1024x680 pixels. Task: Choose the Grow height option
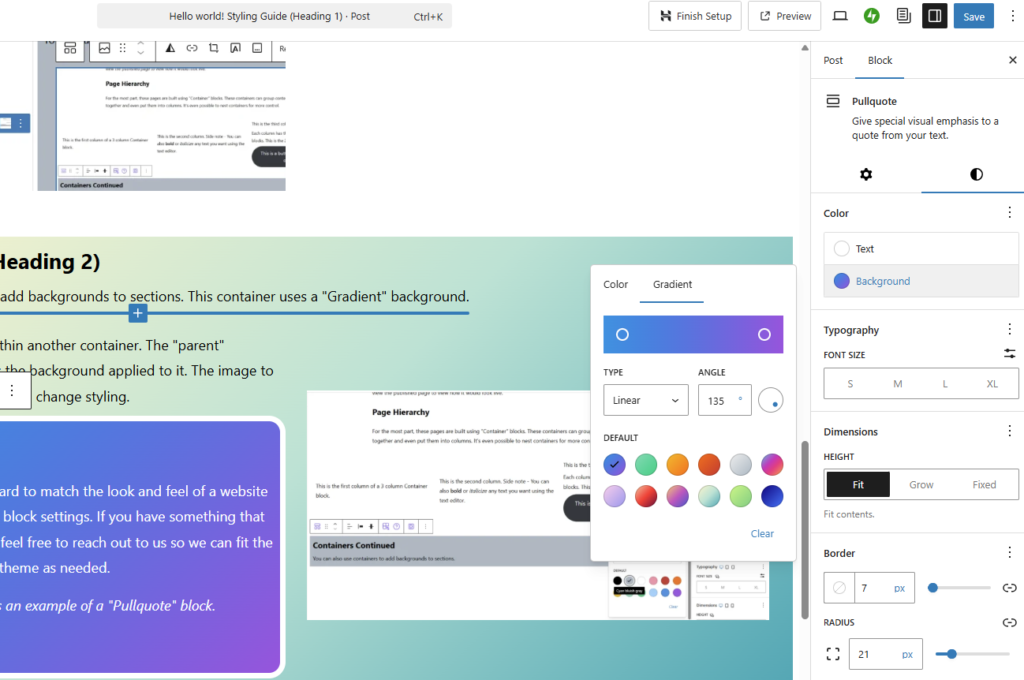coord(921,485)
